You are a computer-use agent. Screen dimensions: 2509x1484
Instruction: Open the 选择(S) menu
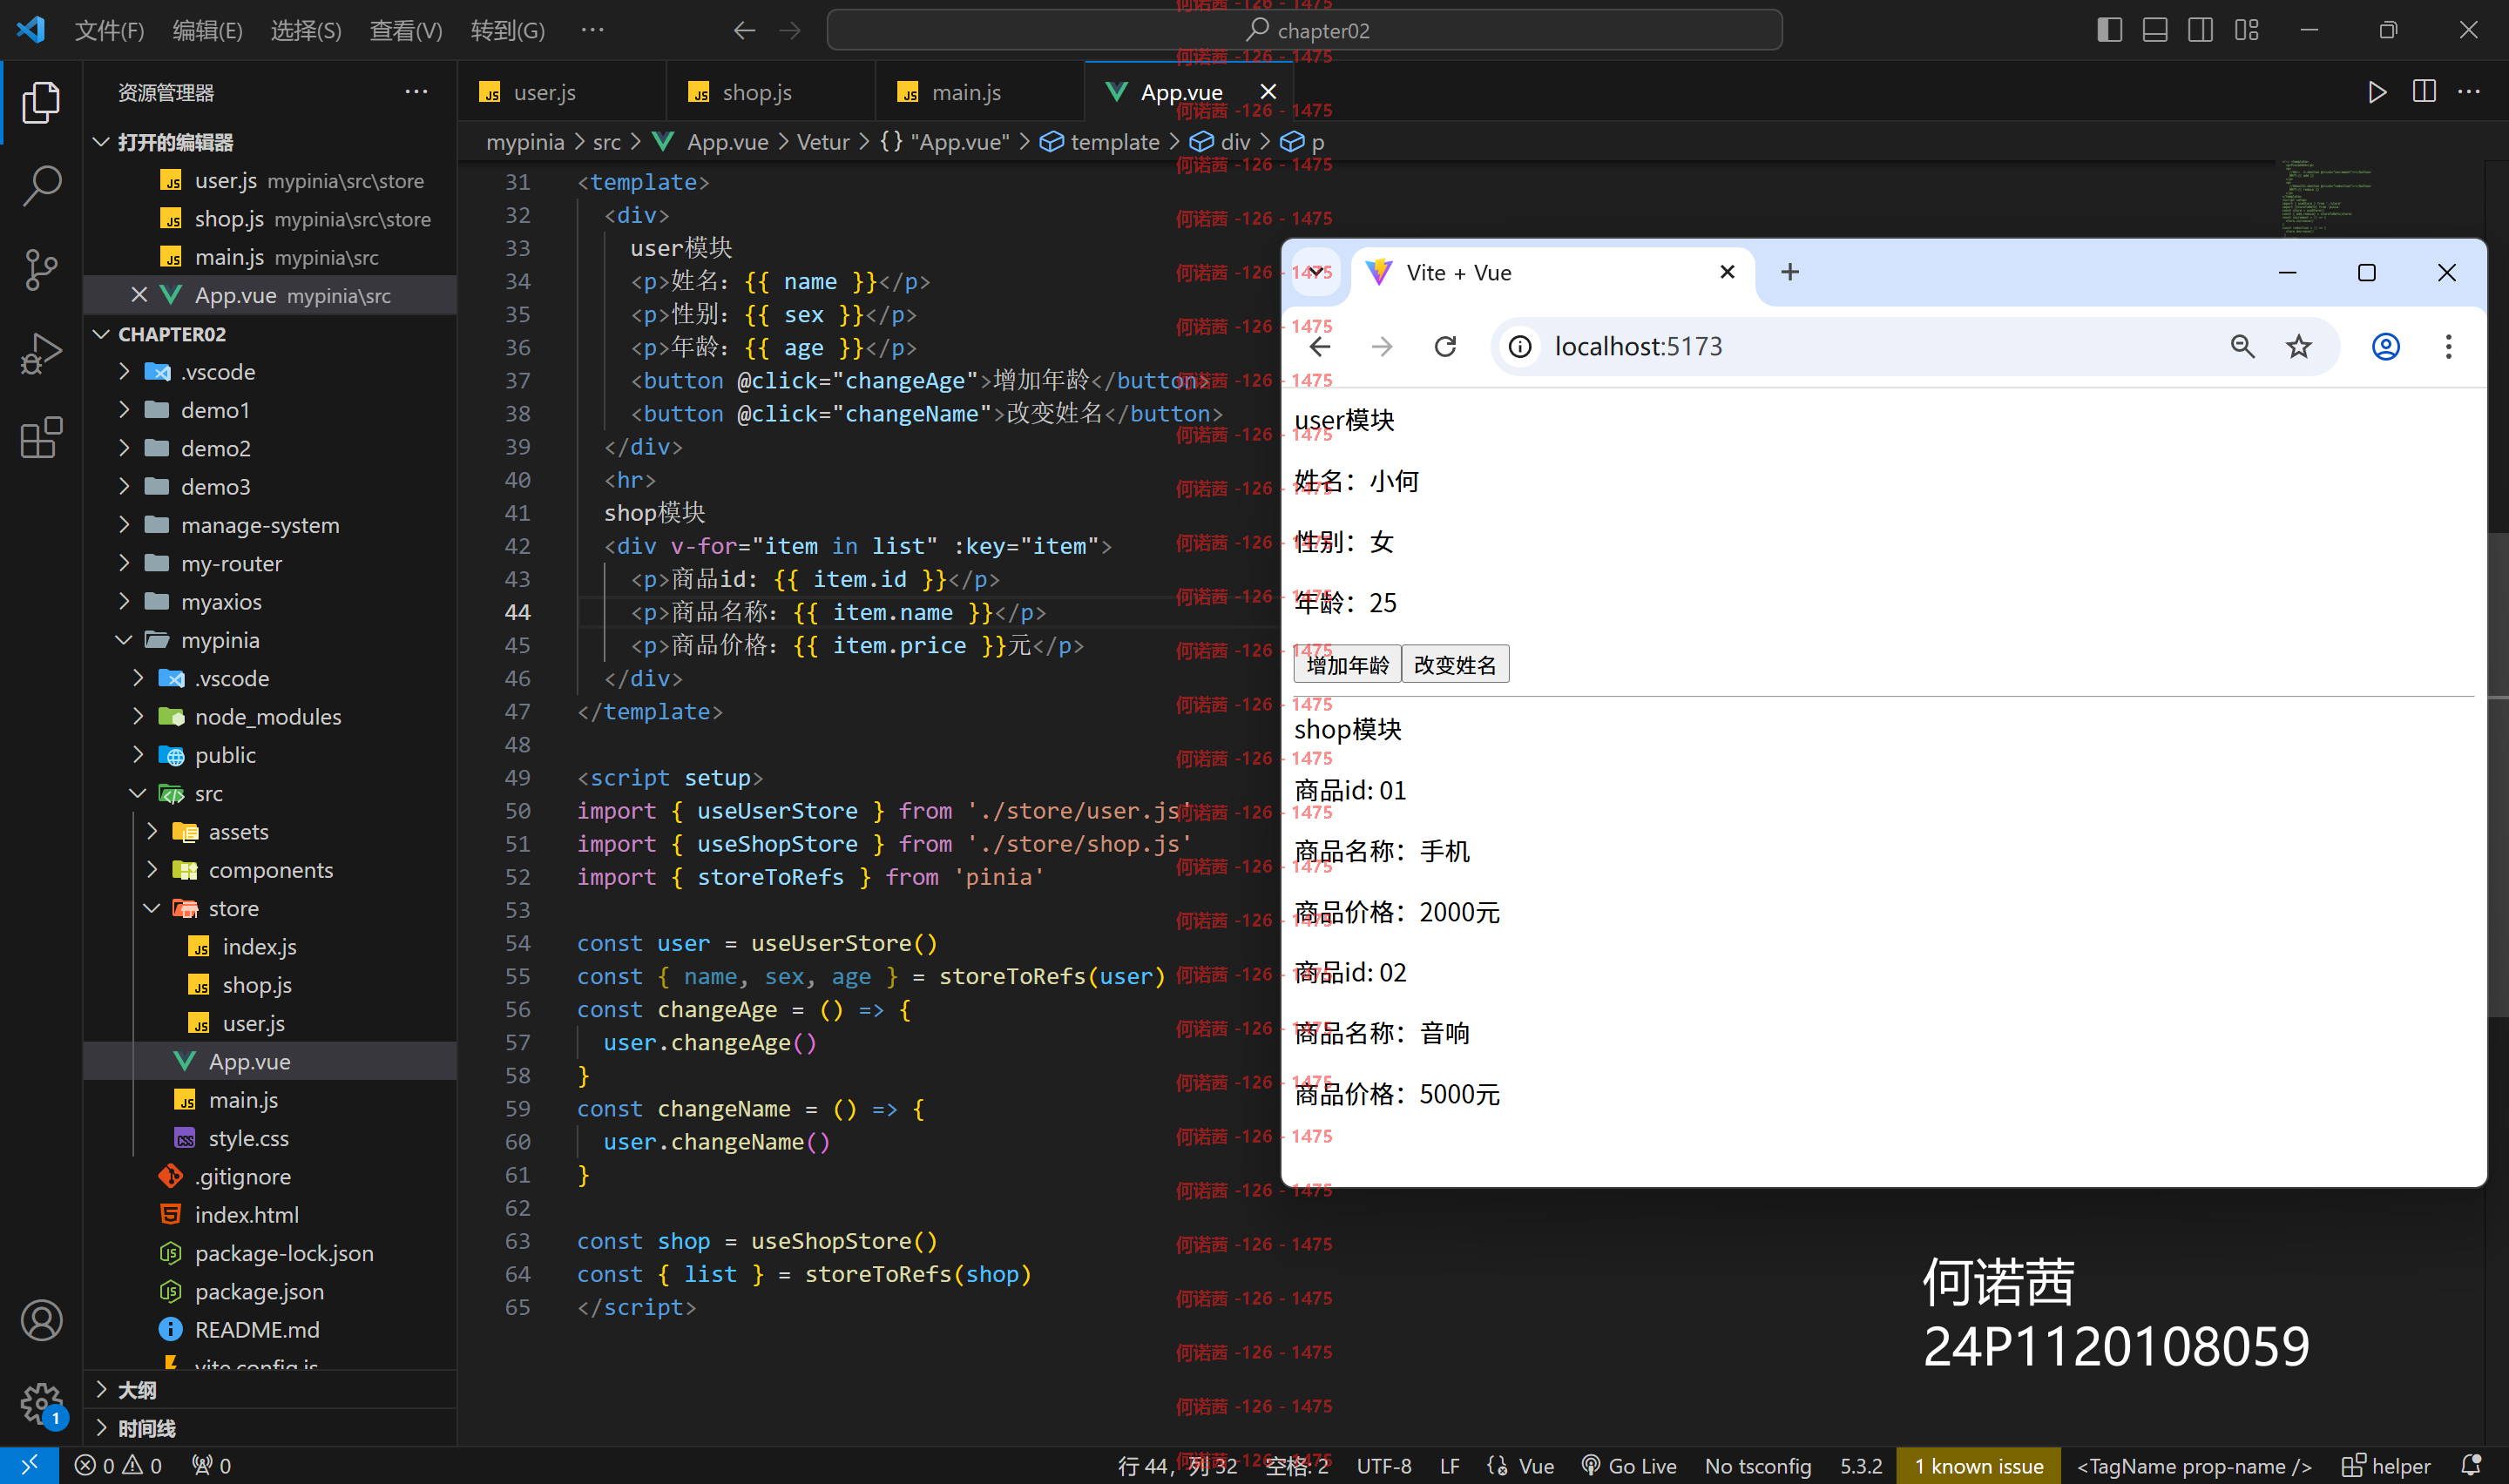click(306, 30)
